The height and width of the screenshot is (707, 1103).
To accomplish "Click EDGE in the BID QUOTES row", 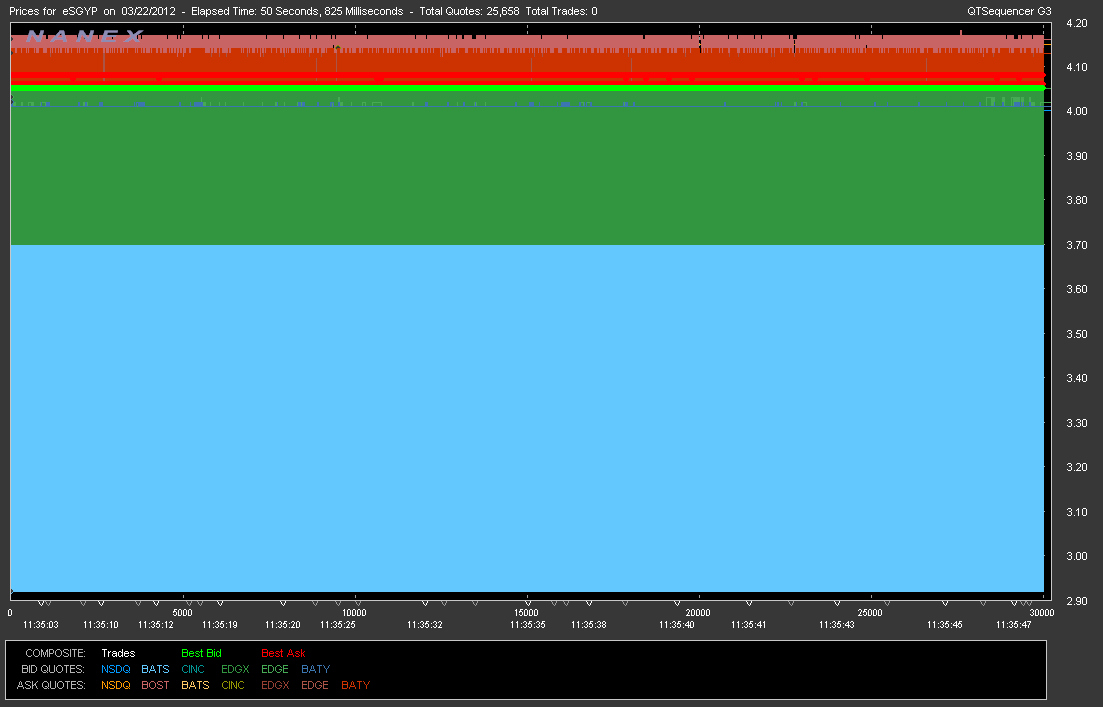I will 275,669.
